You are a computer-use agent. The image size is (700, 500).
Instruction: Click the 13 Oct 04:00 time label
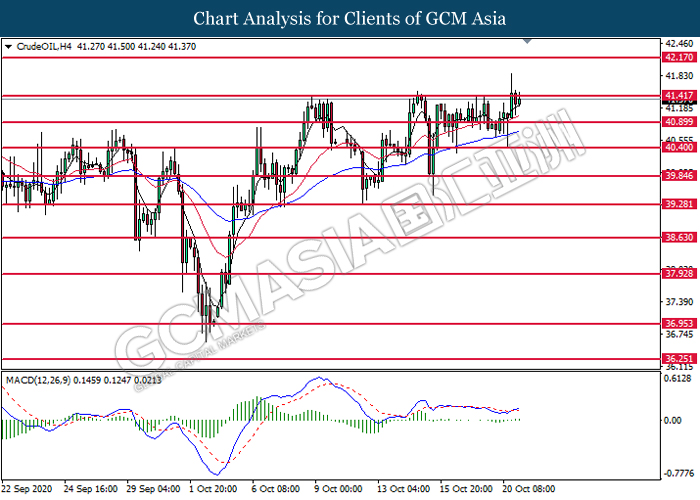[403, 489]
